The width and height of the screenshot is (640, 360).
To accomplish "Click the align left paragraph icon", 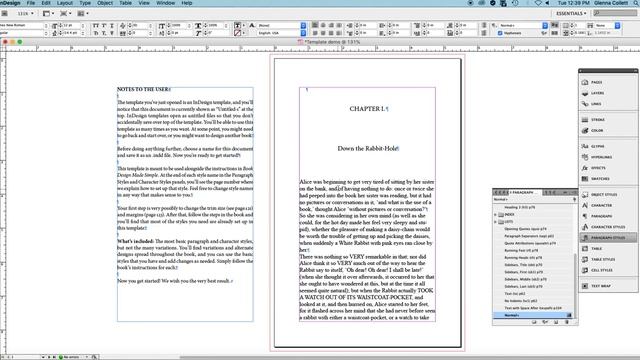I will click(315, 25).
